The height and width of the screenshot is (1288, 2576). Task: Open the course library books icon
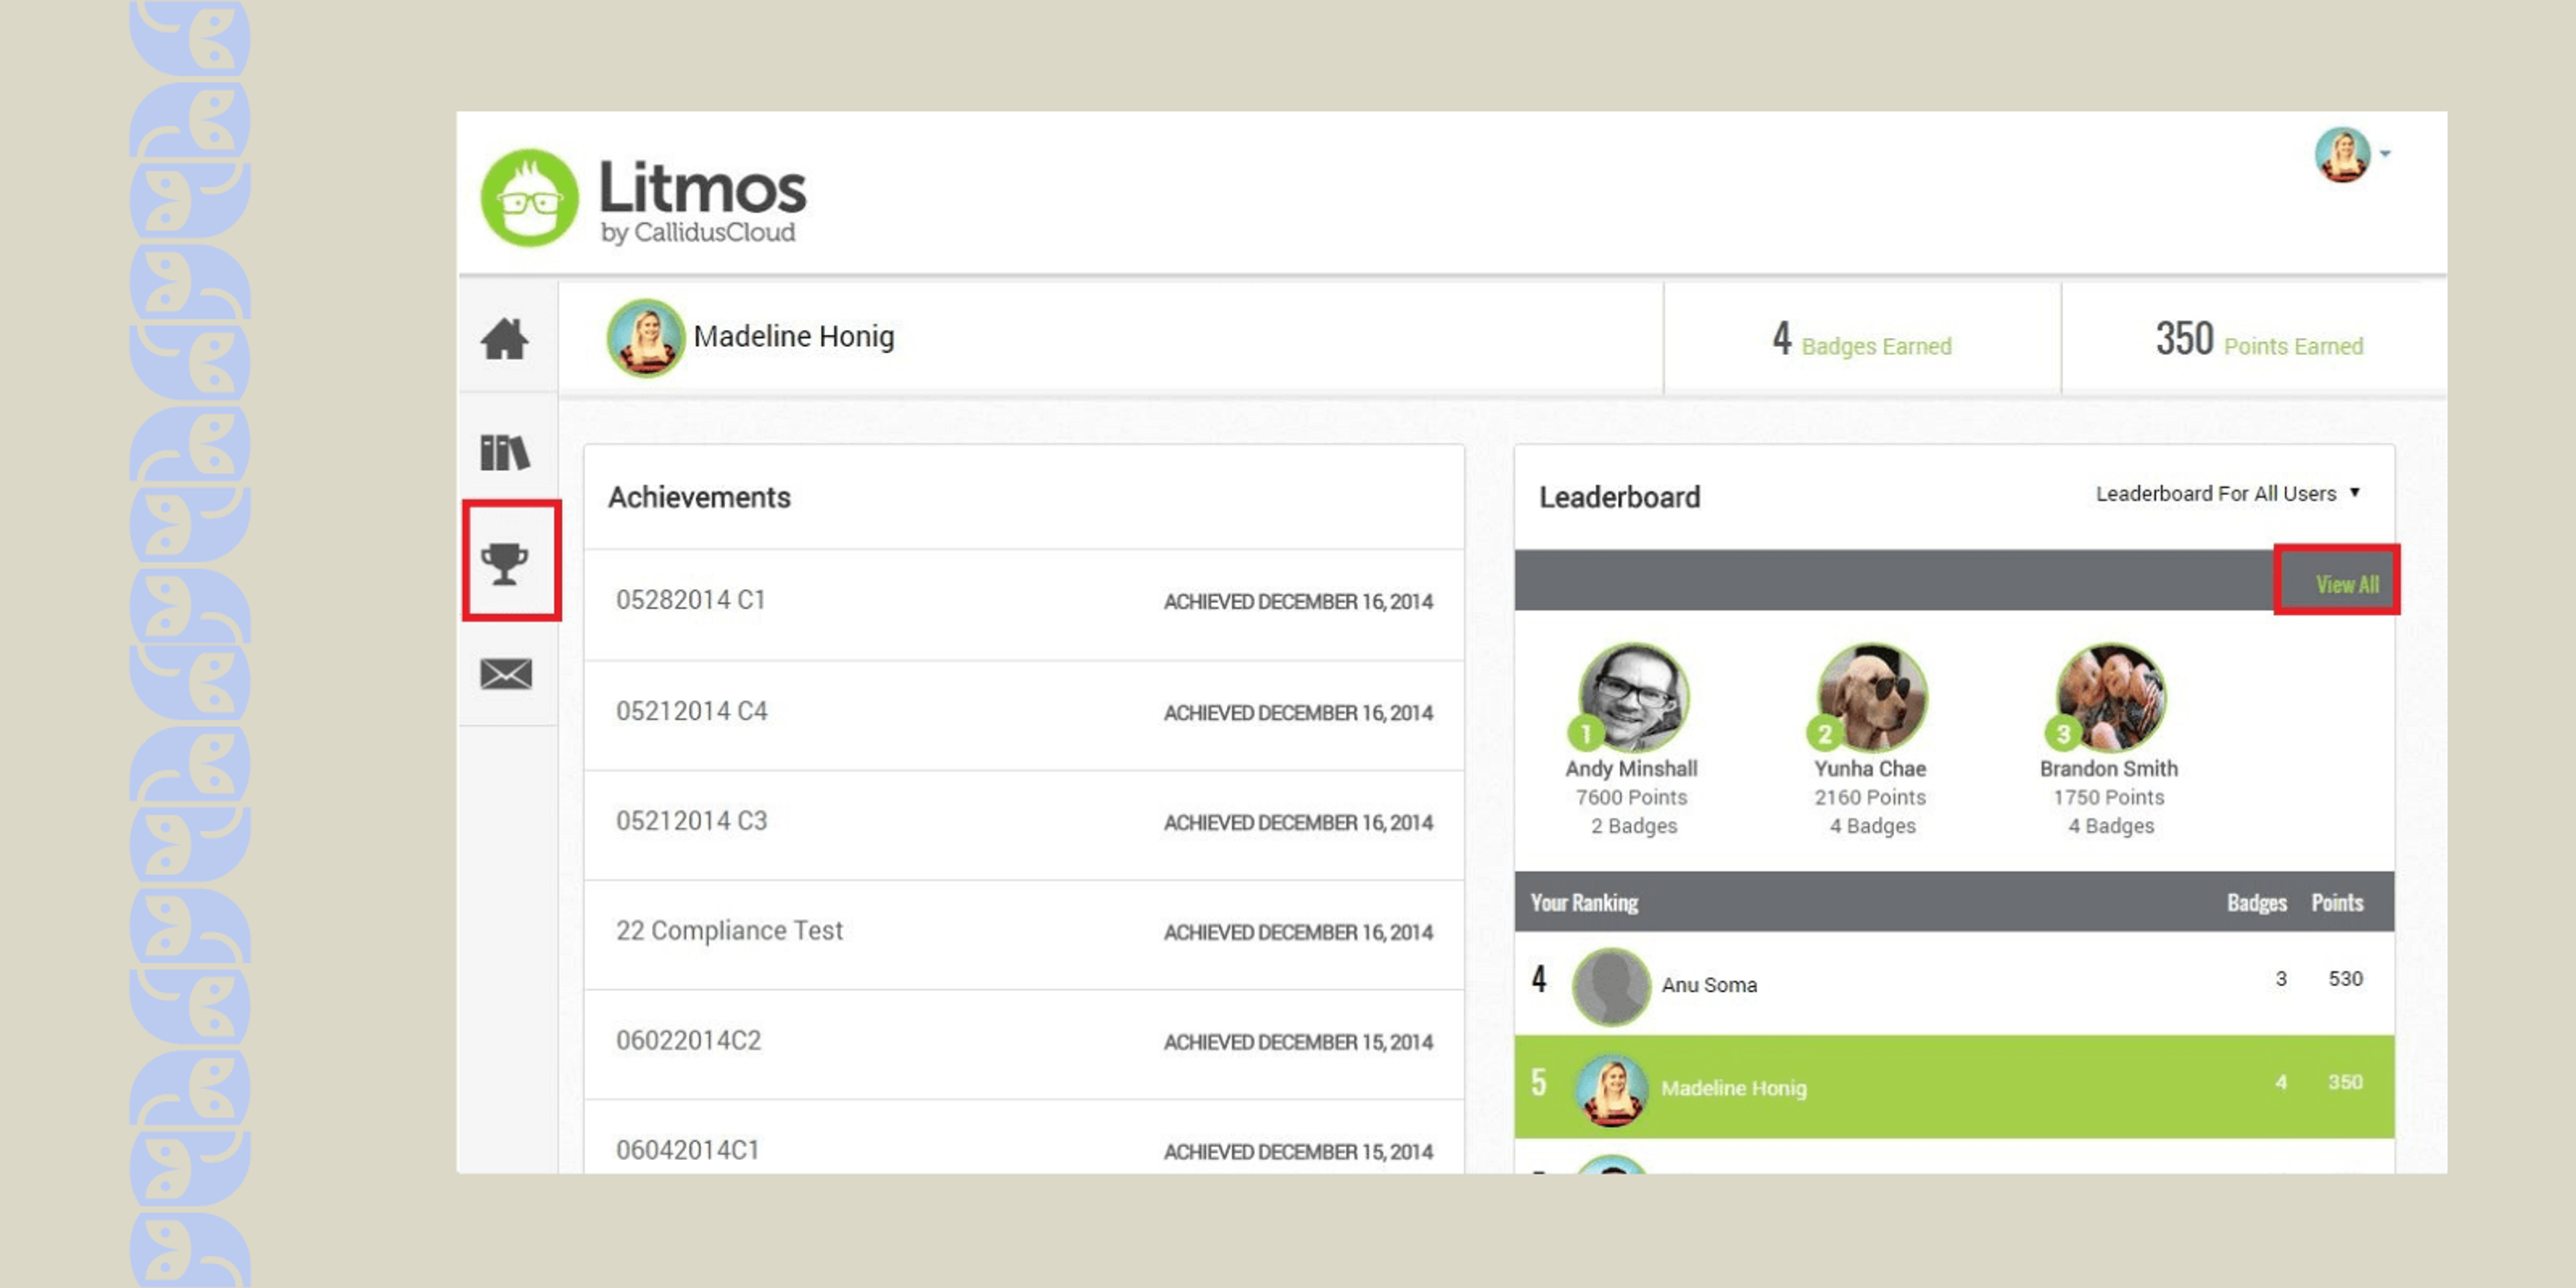point(505,452)
